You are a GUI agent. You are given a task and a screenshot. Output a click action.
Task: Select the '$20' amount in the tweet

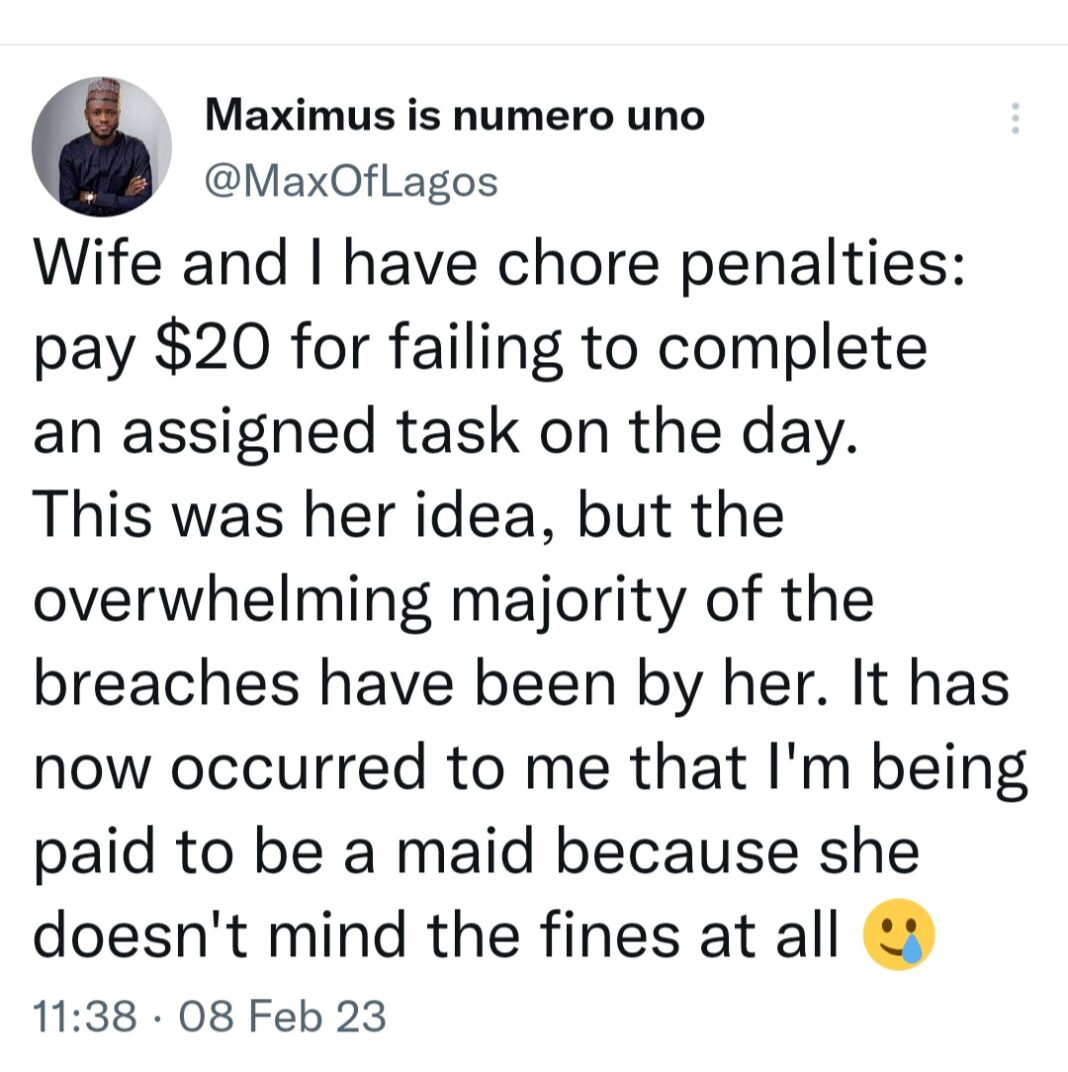[212, 347]
